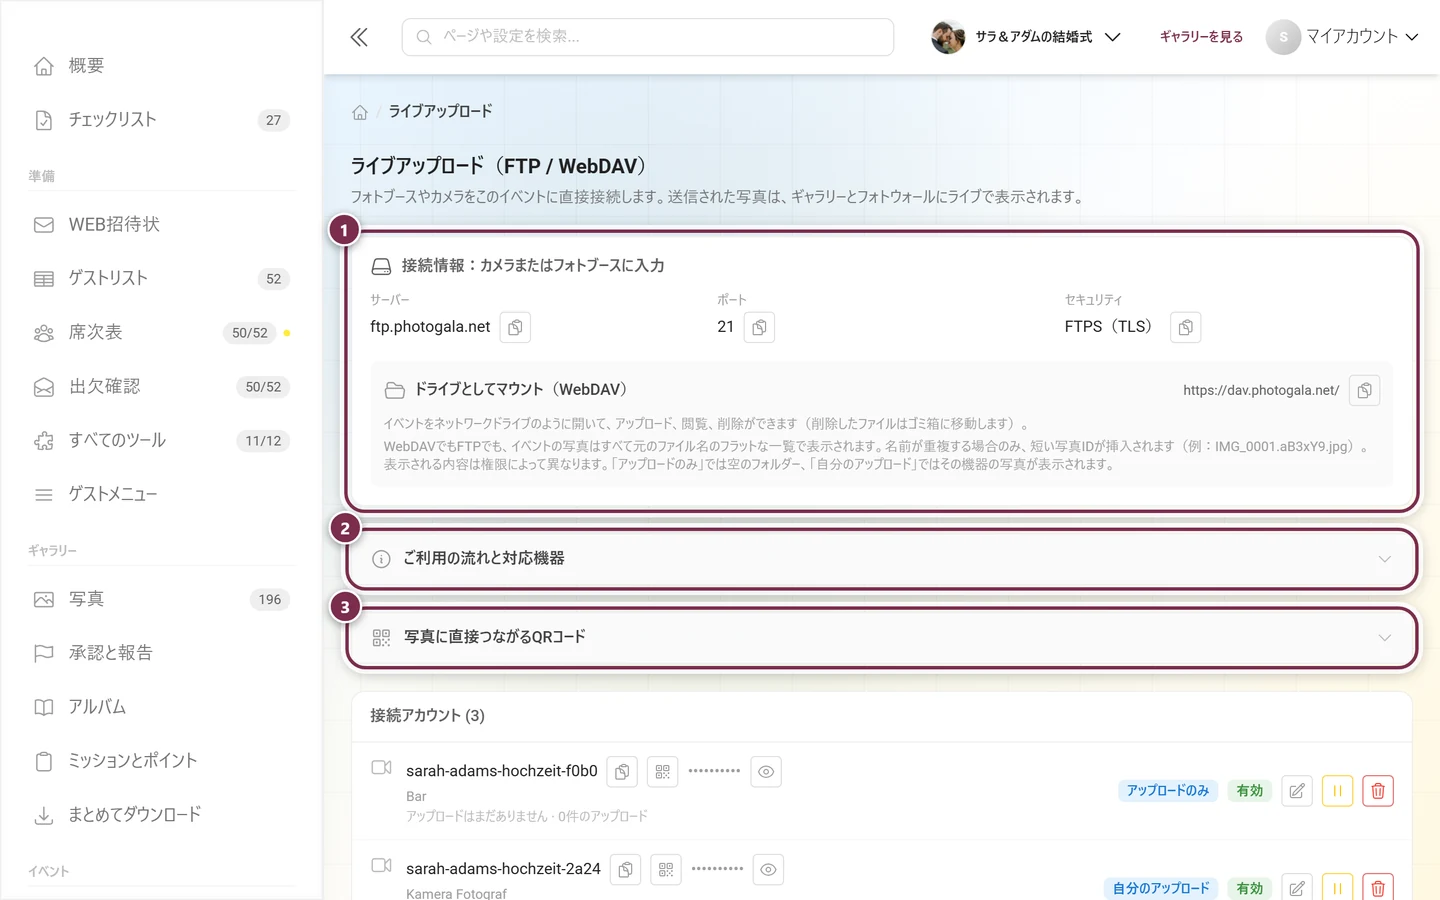Show QR code for sarah-adams-hochzeit-2a24

pyautogui.click(x=666, y=870)
